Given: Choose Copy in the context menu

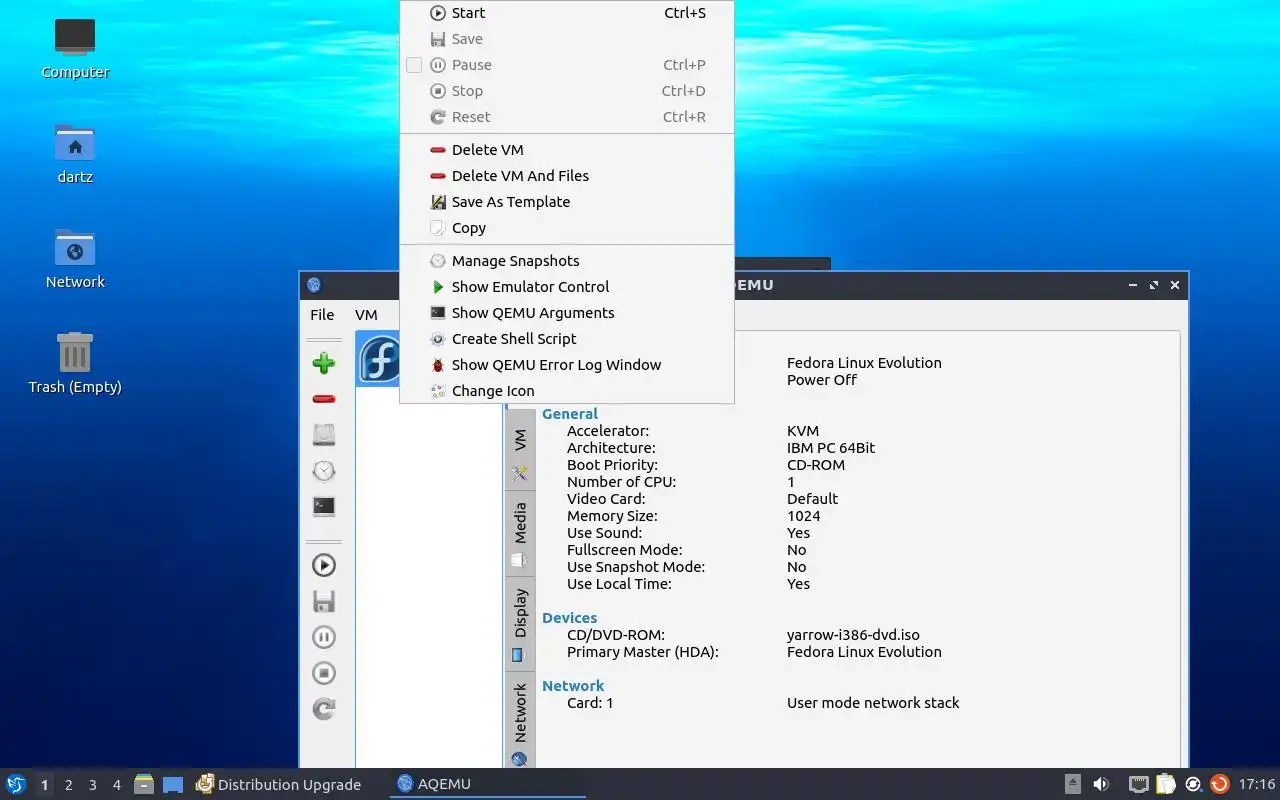Looking at the screenshot, I should (567, 228).
